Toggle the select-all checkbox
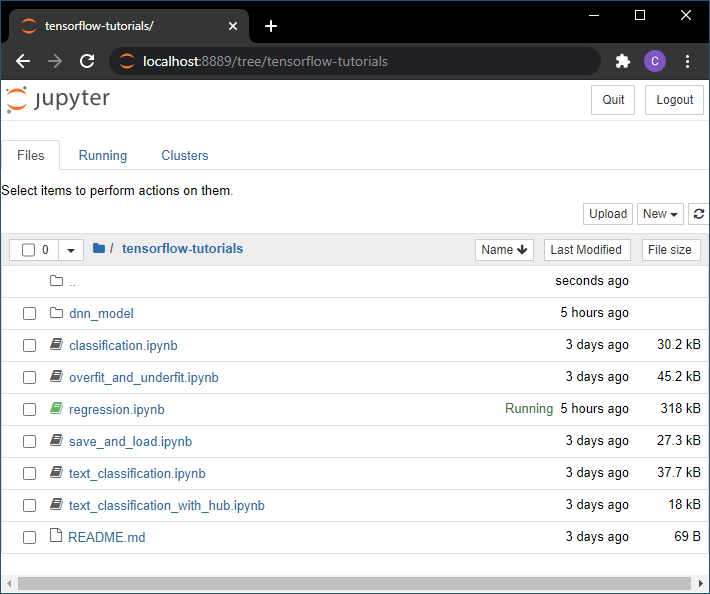 tap(29, 250)
